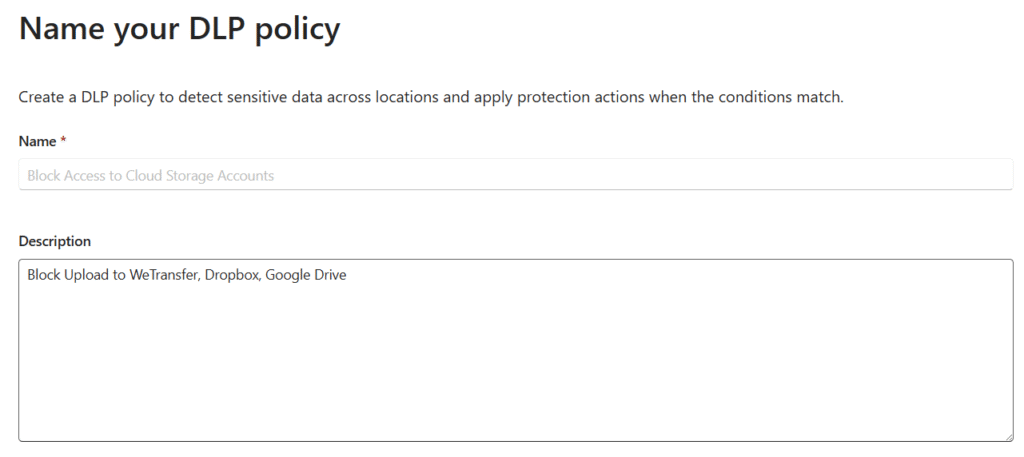This screenshot has height=457, width=1024.
Task: Select the "Name" field label
Action: pyautogui.click(x=37, y=142)
